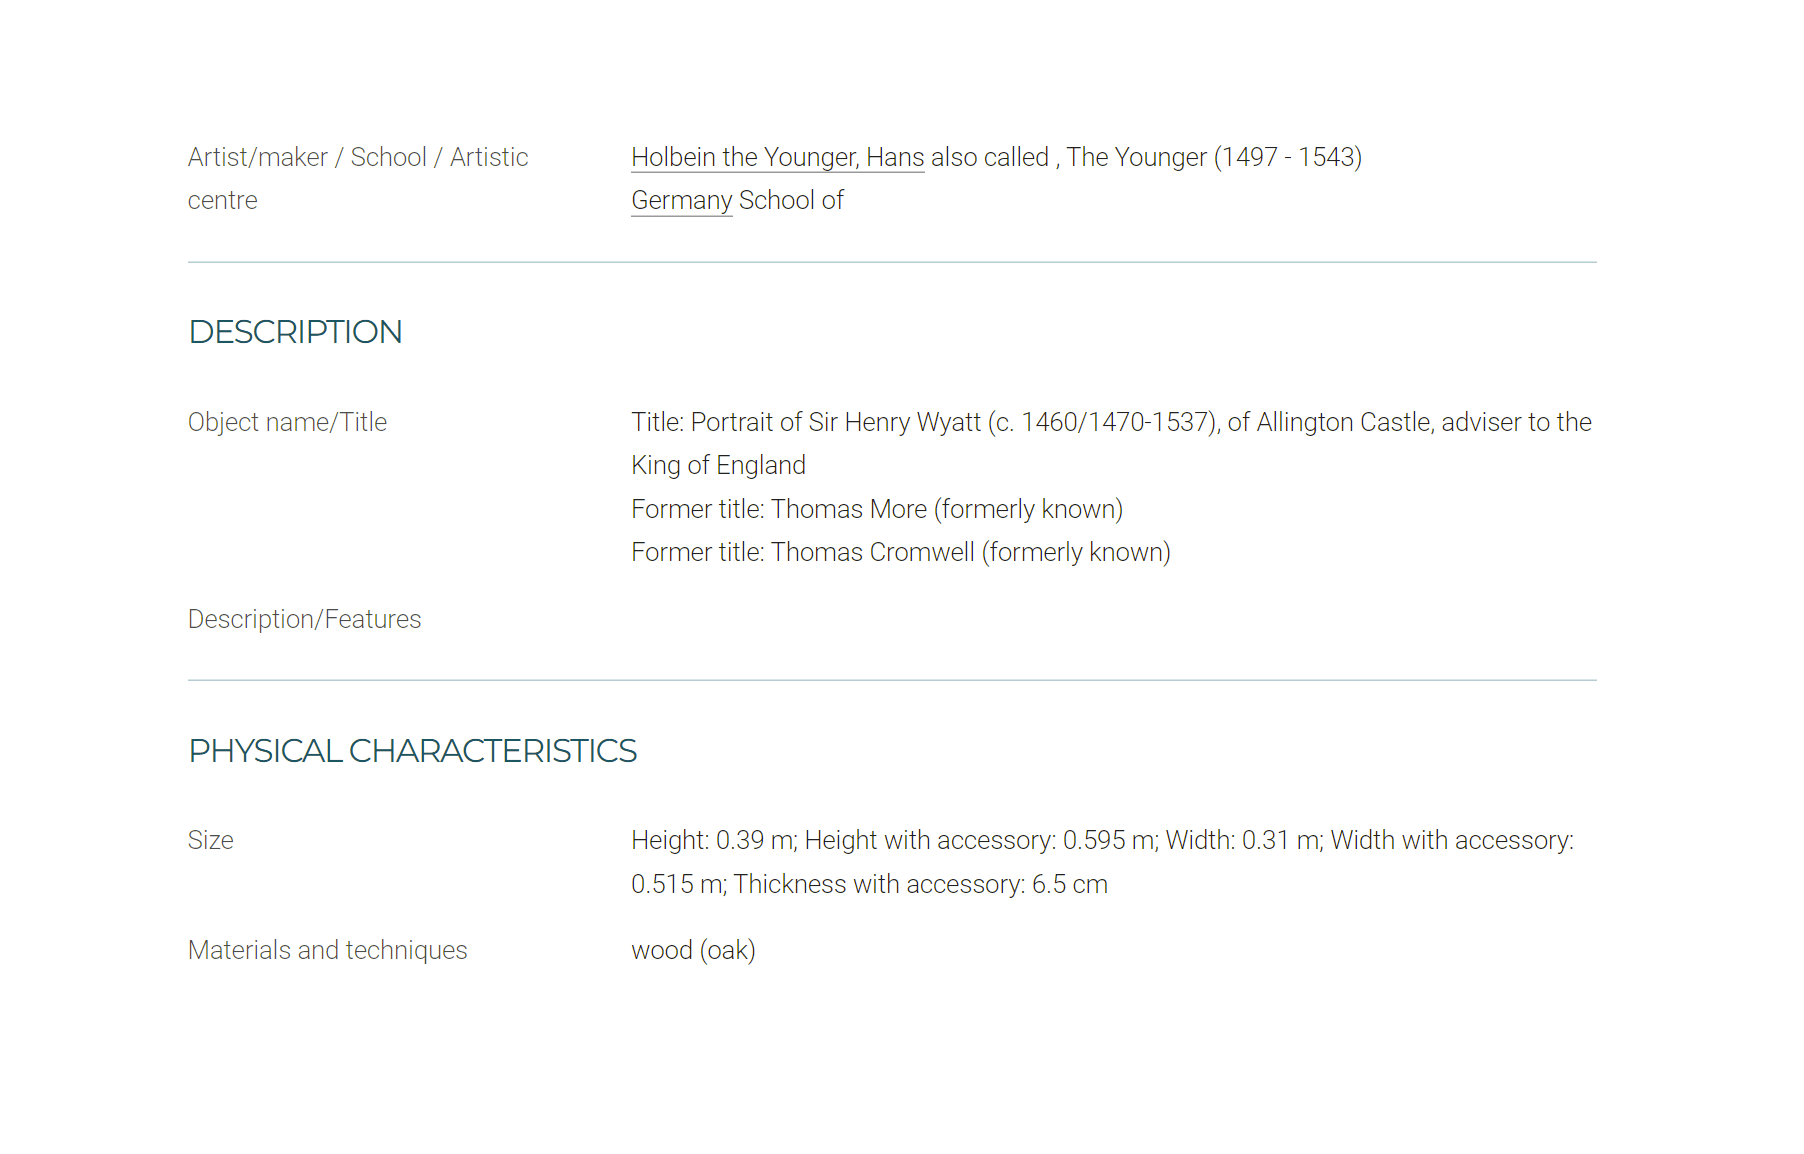The width and height of the screenshot is (1804, 1154).
Task: Follow the Germany school link
Action: point(682,201)
